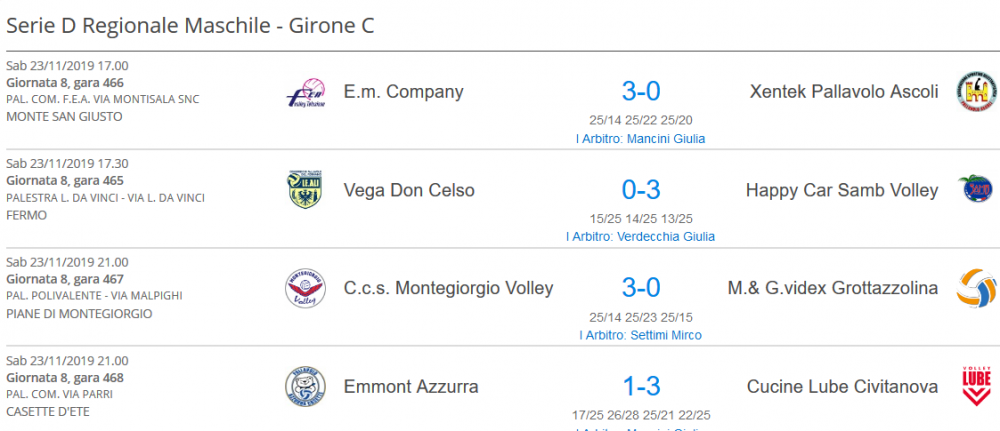
Task: Open the I Arbitro: Verdecchia Giulia link
Action: tap(640, 237)
